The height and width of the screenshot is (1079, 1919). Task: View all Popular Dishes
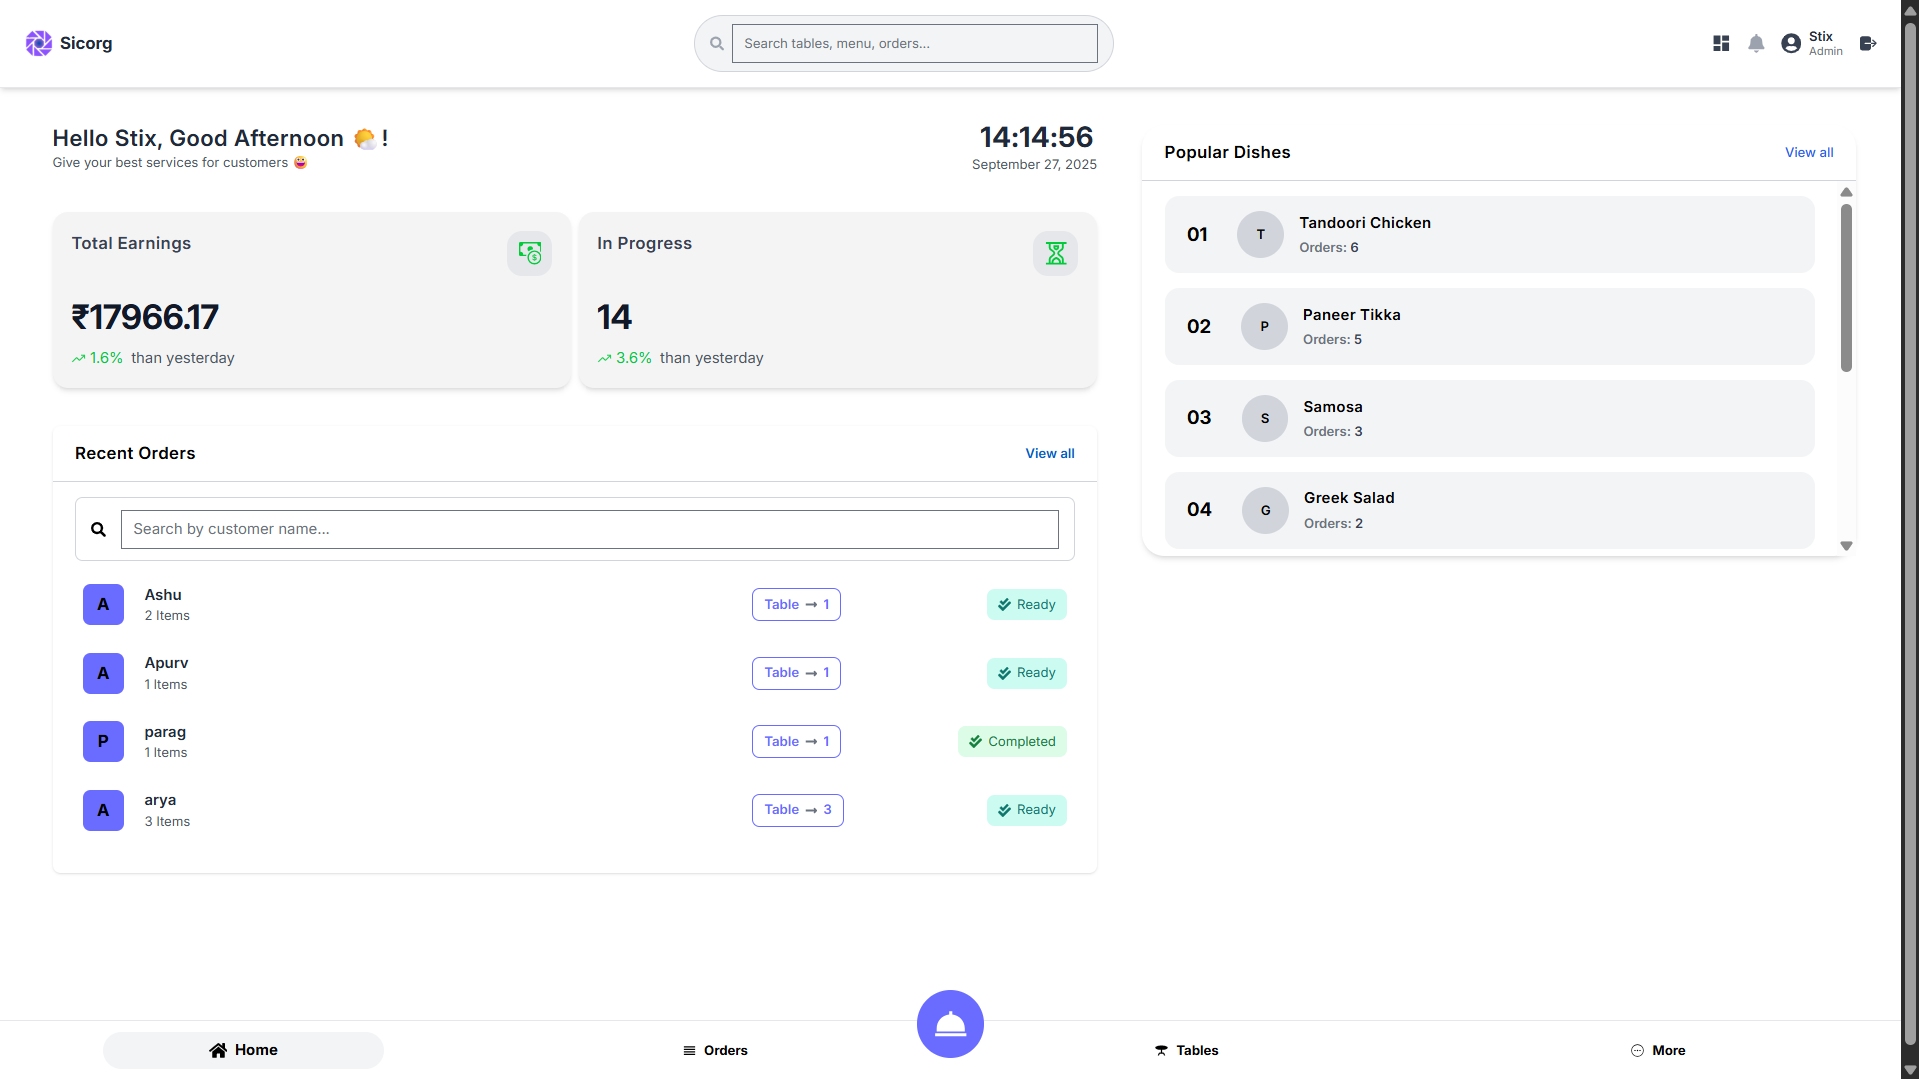tap(1808, 152)
